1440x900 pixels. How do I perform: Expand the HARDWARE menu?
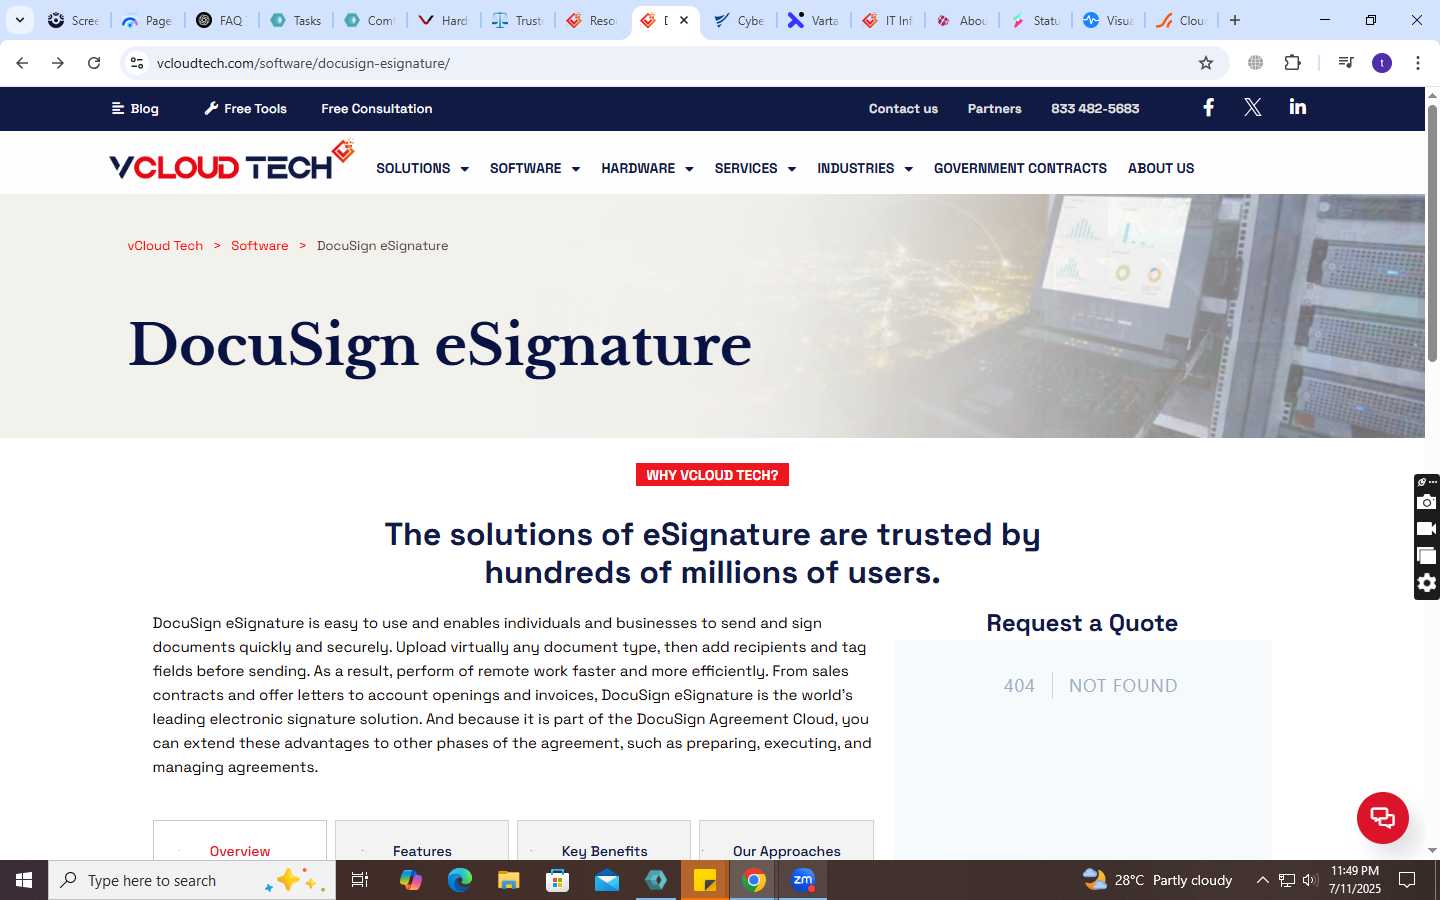[647, 168]
